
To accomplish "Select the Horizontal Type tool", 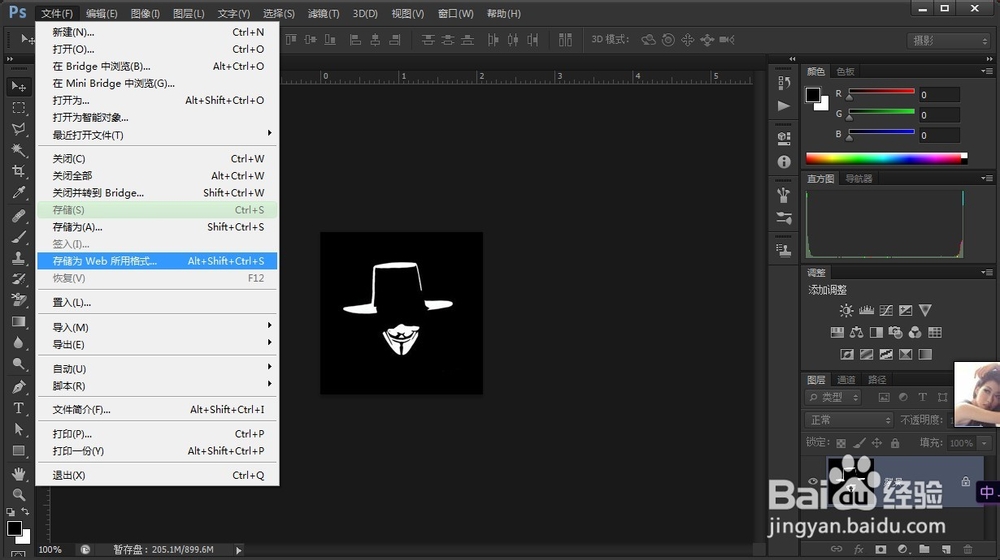I will tap(18, 408).
